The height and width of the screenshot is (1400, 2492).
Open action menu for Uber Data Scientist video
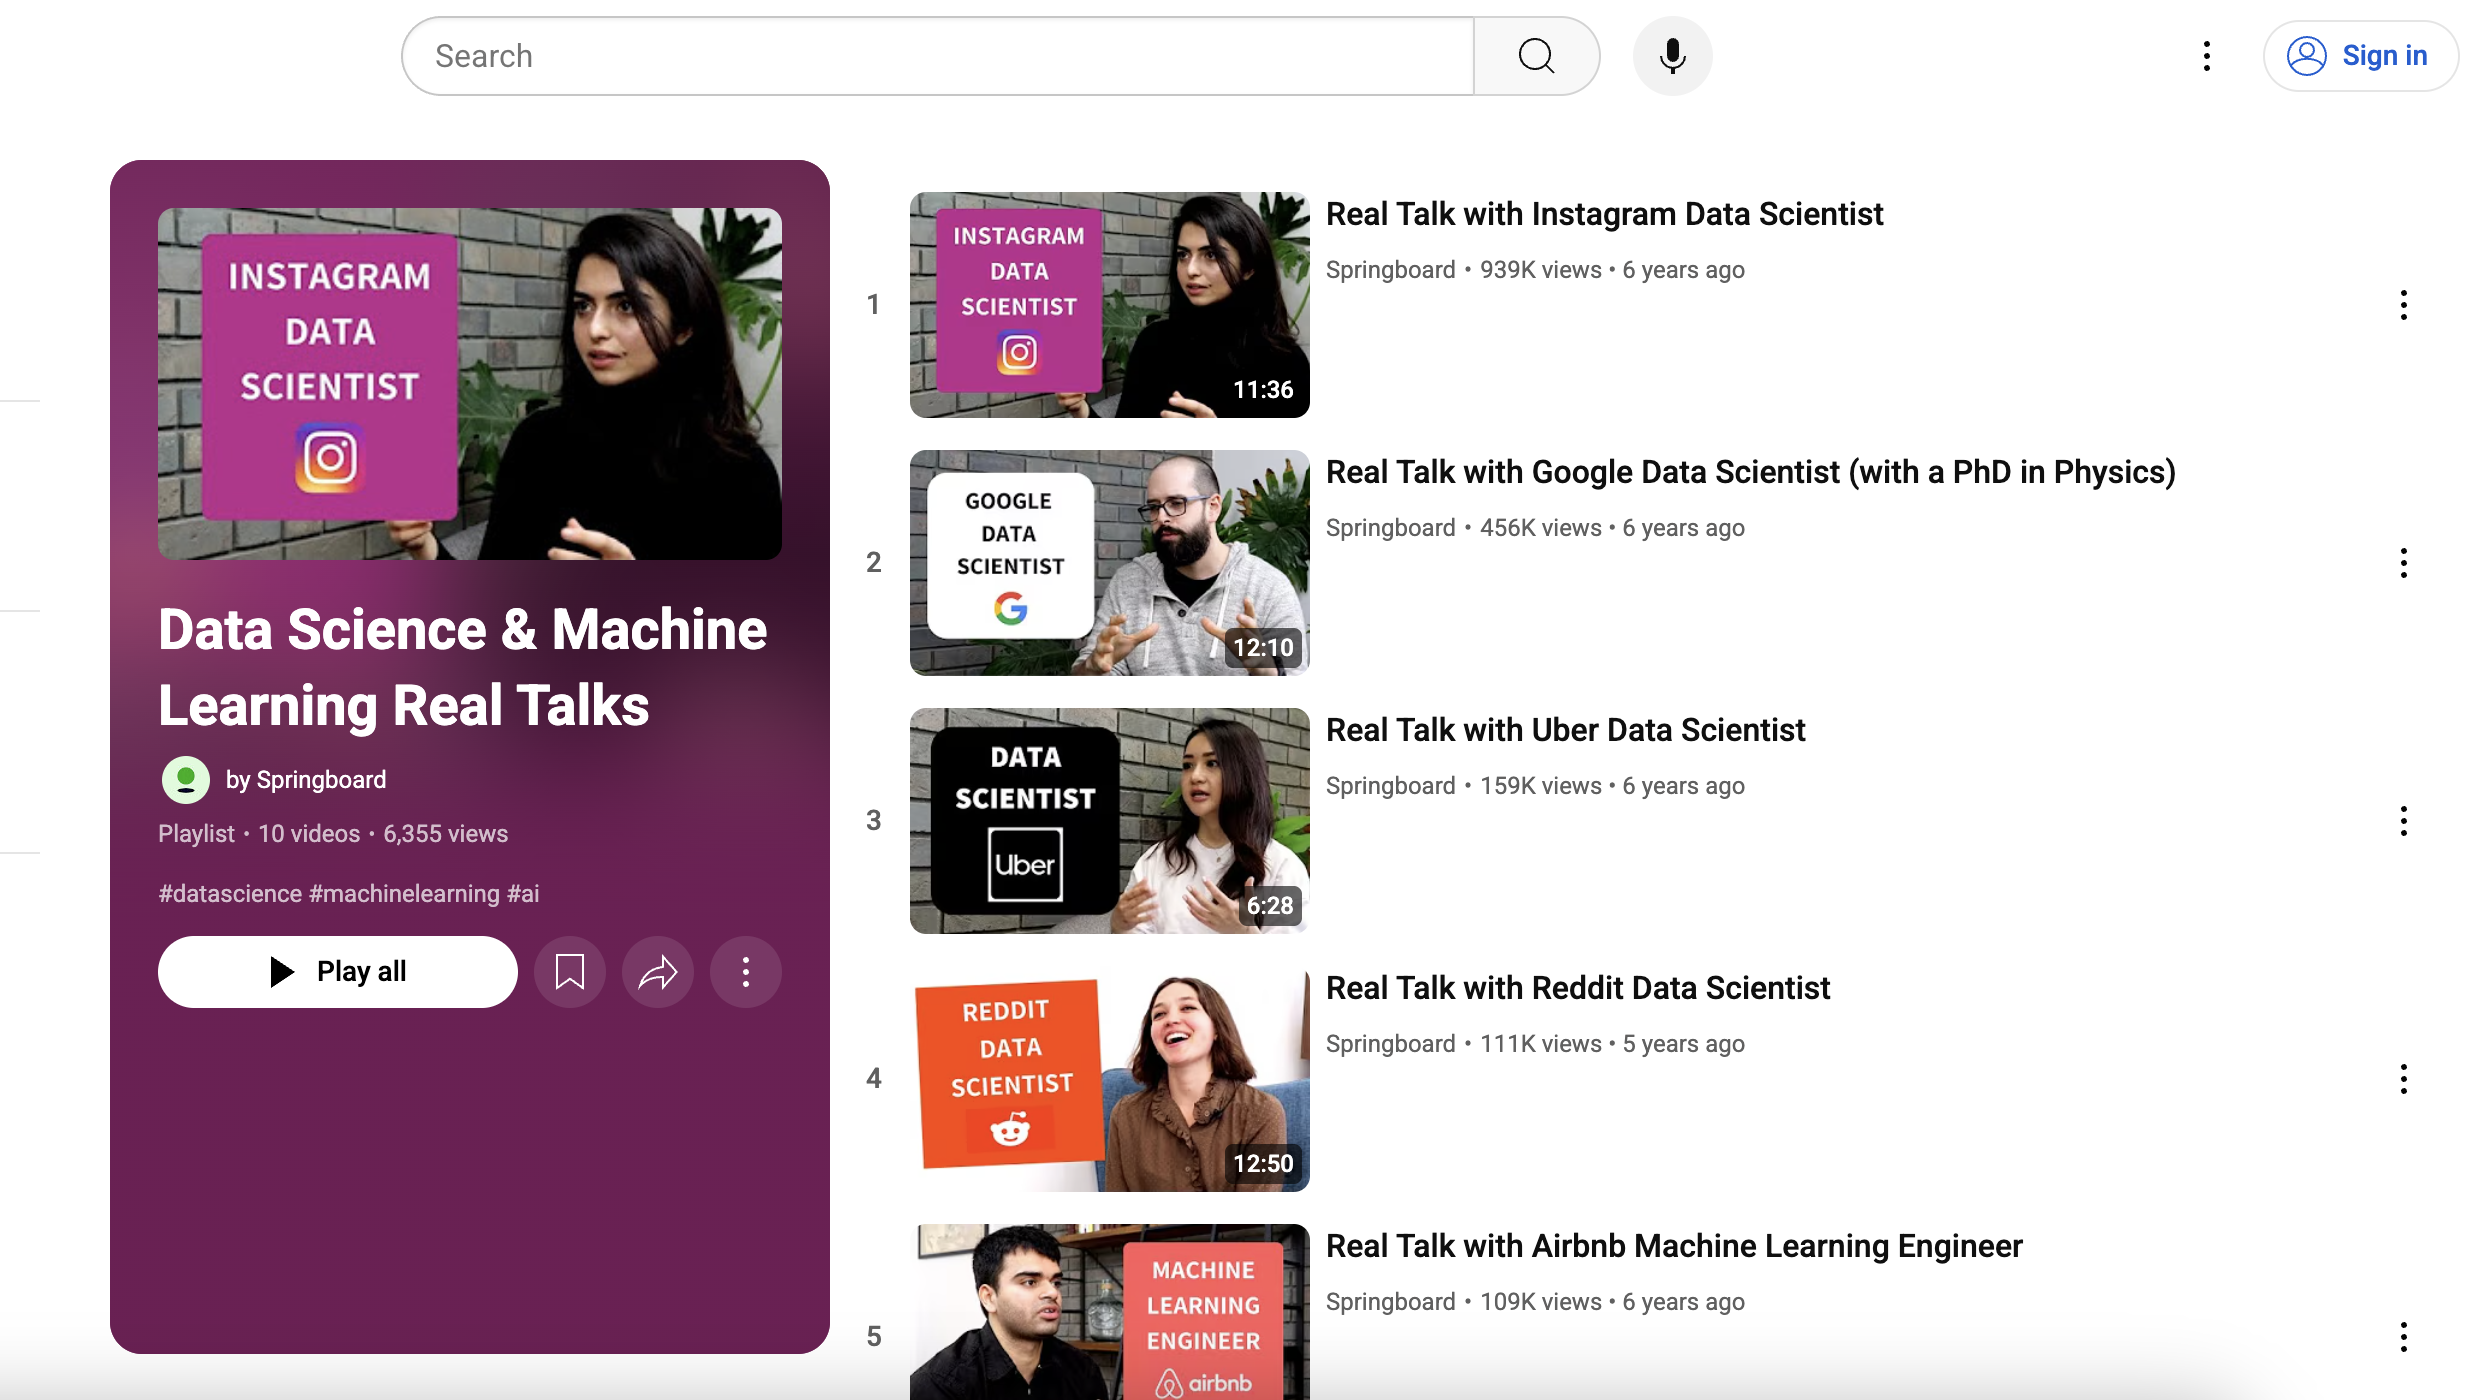pyautogui.click(x=2403, y=821)
